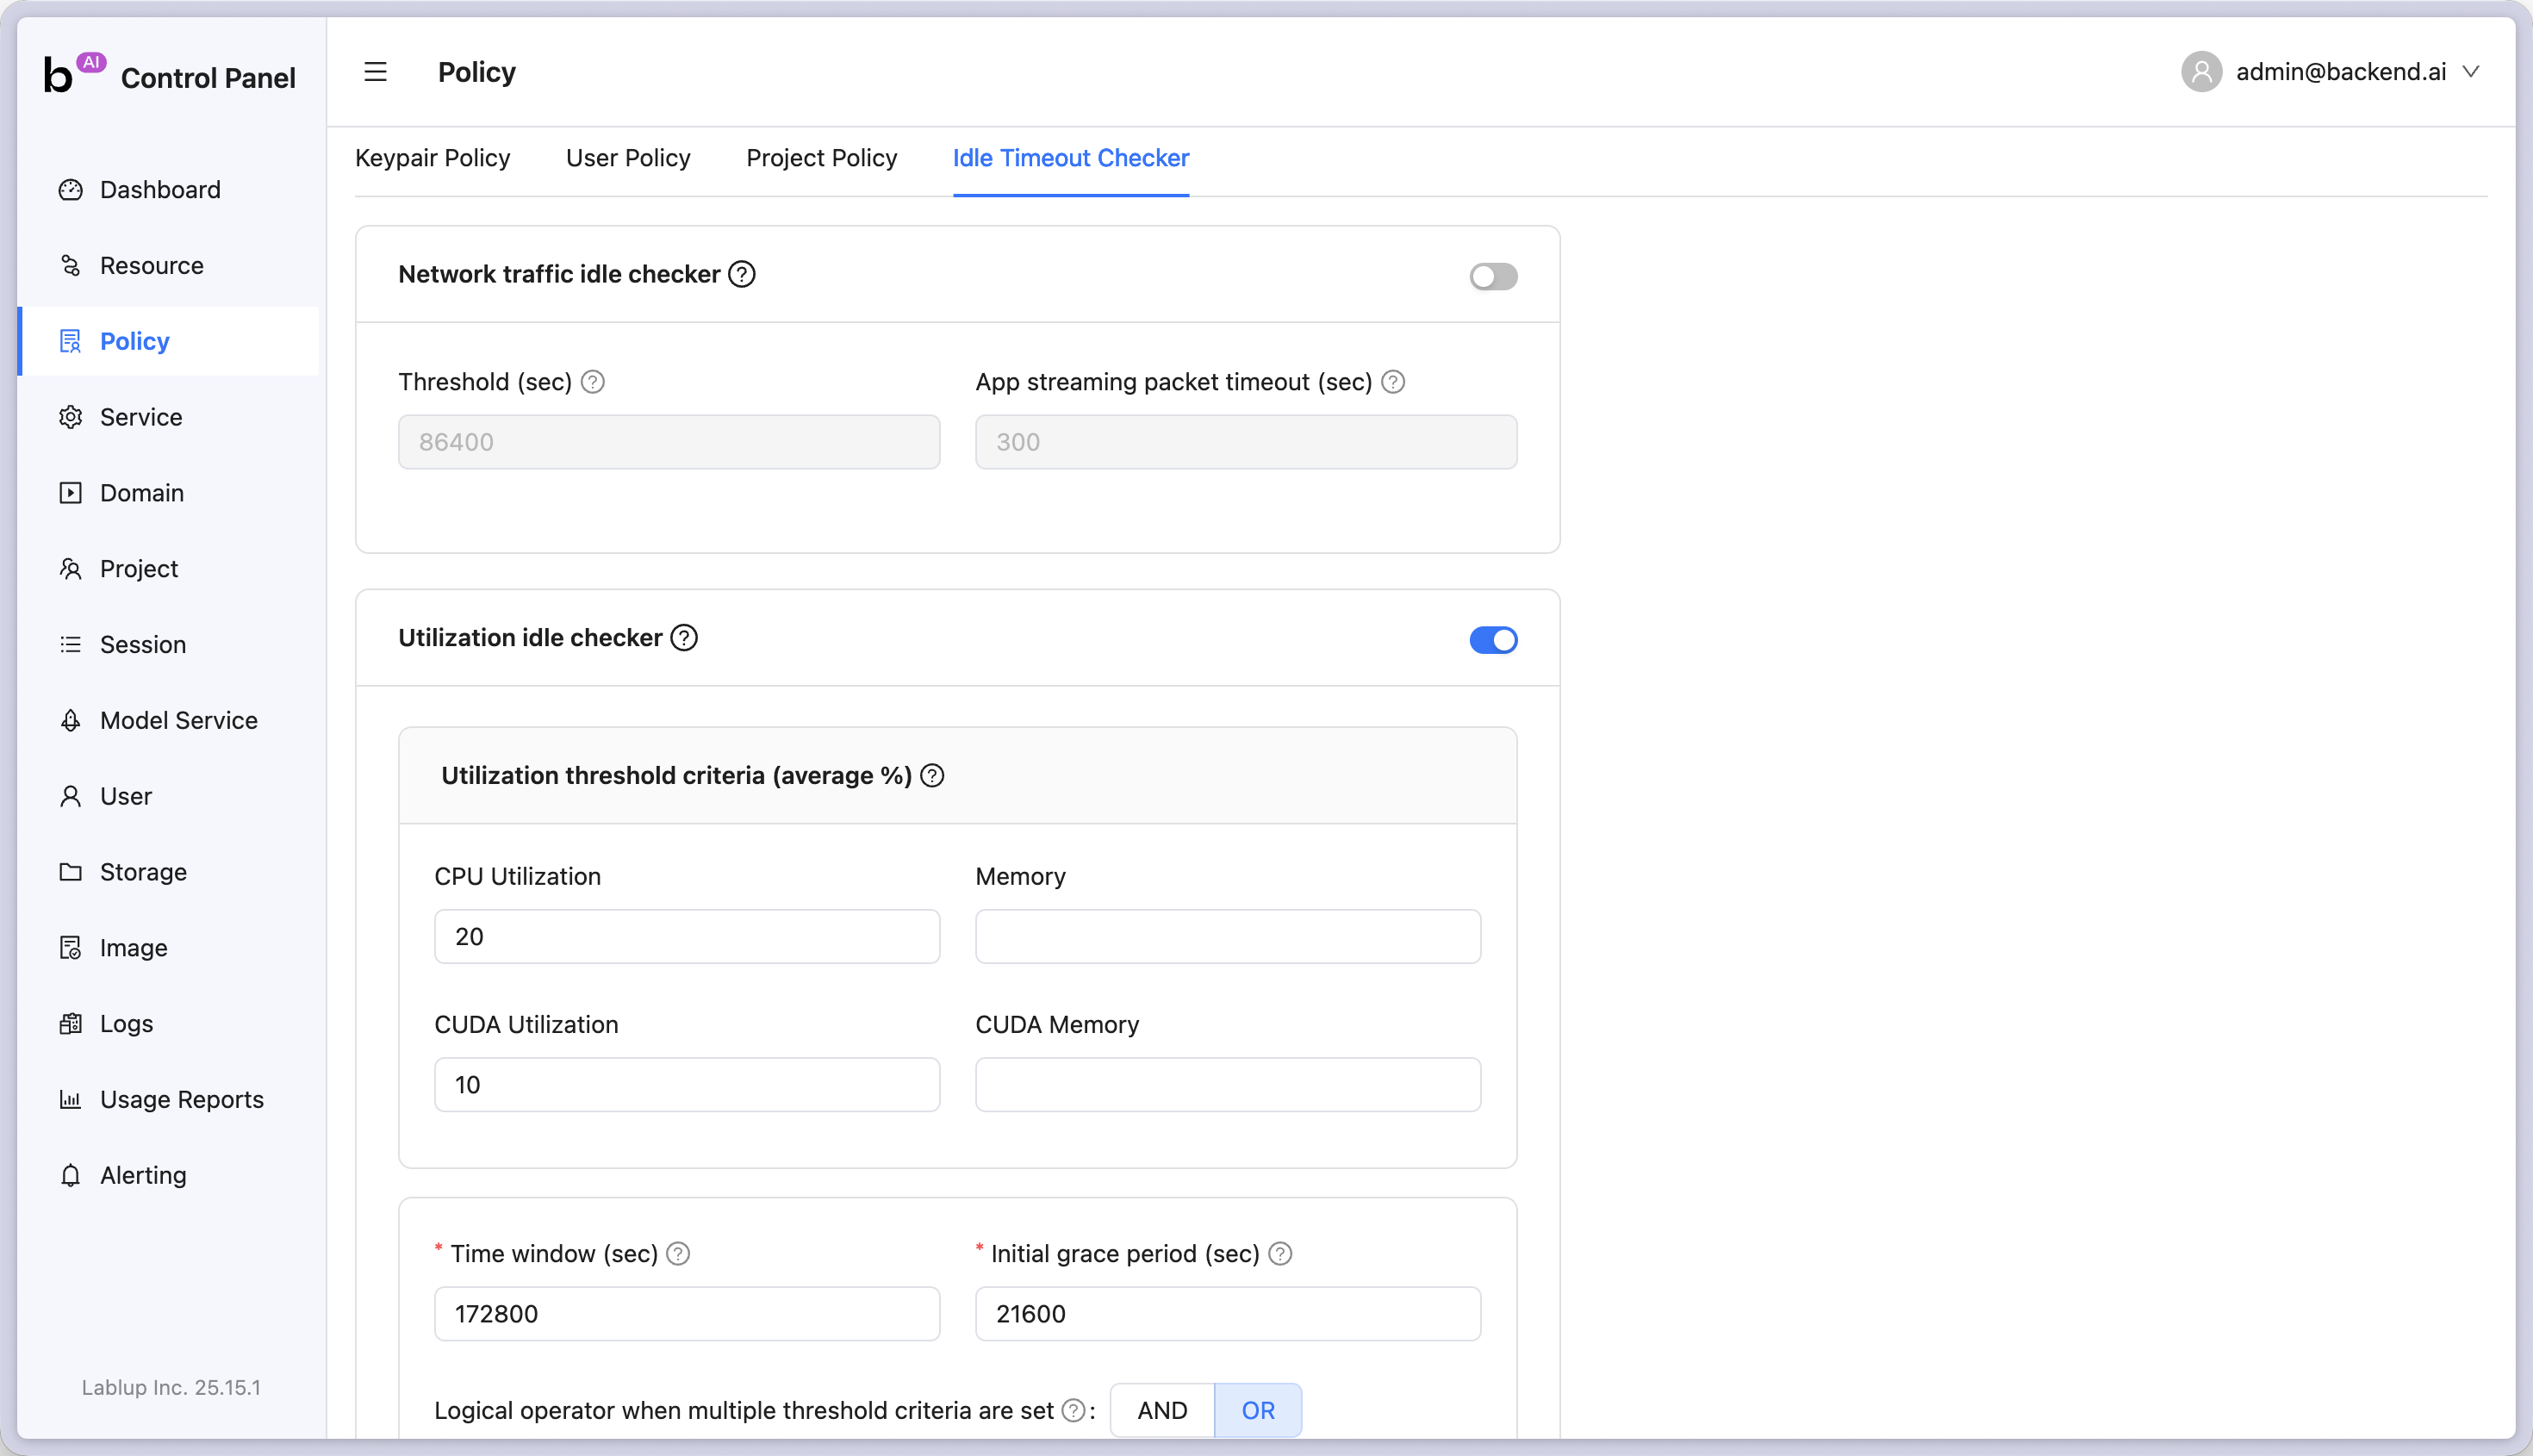Viewport: 2533px width, 1456px height.
Task: Click the help icon beside Network traffic idle checker
Action: tap(741, 274)
